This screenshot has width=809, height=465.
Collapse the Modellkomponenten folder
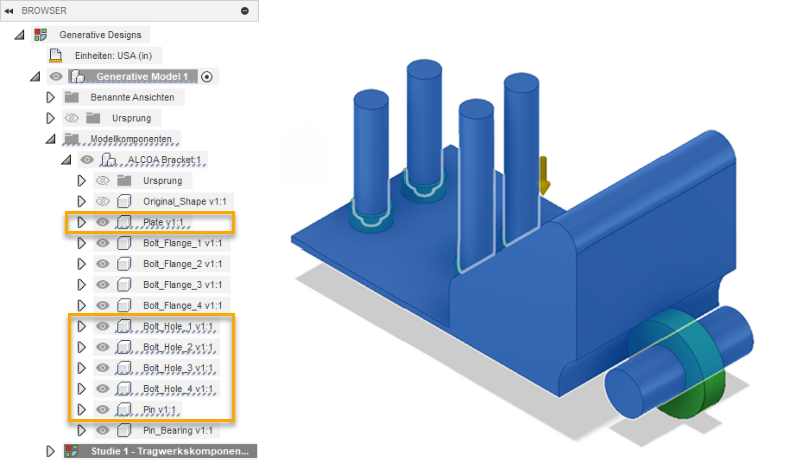(x=51, y=139)
